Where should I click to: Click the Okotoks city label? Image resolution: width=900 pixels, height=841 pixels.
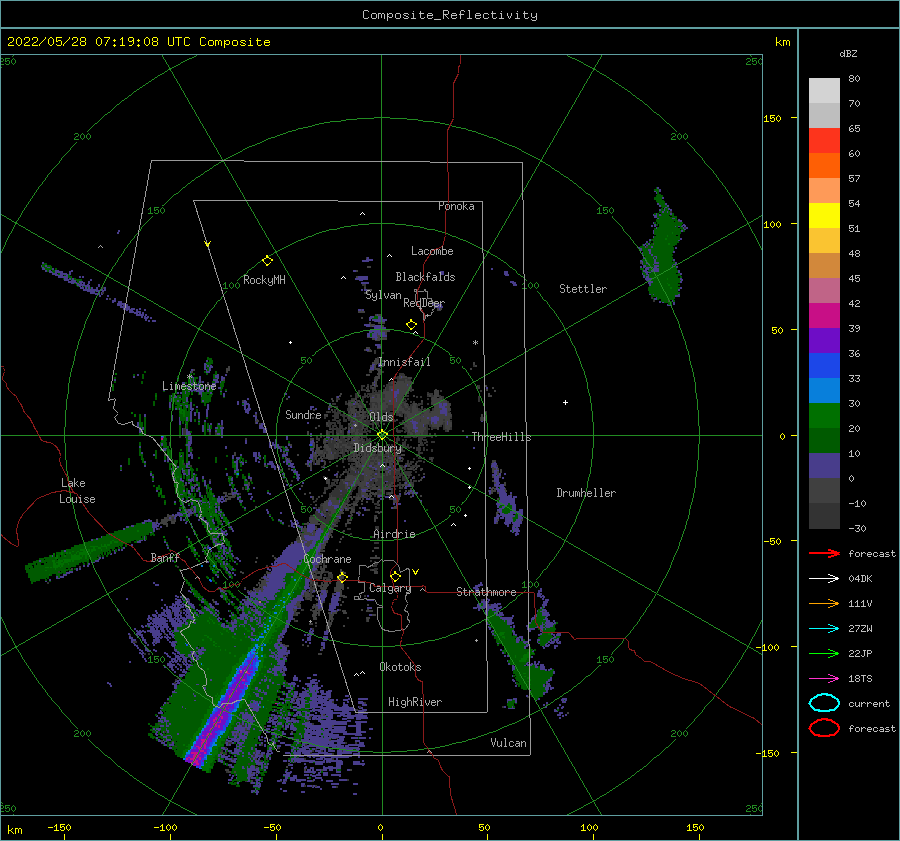coord(400,667)
